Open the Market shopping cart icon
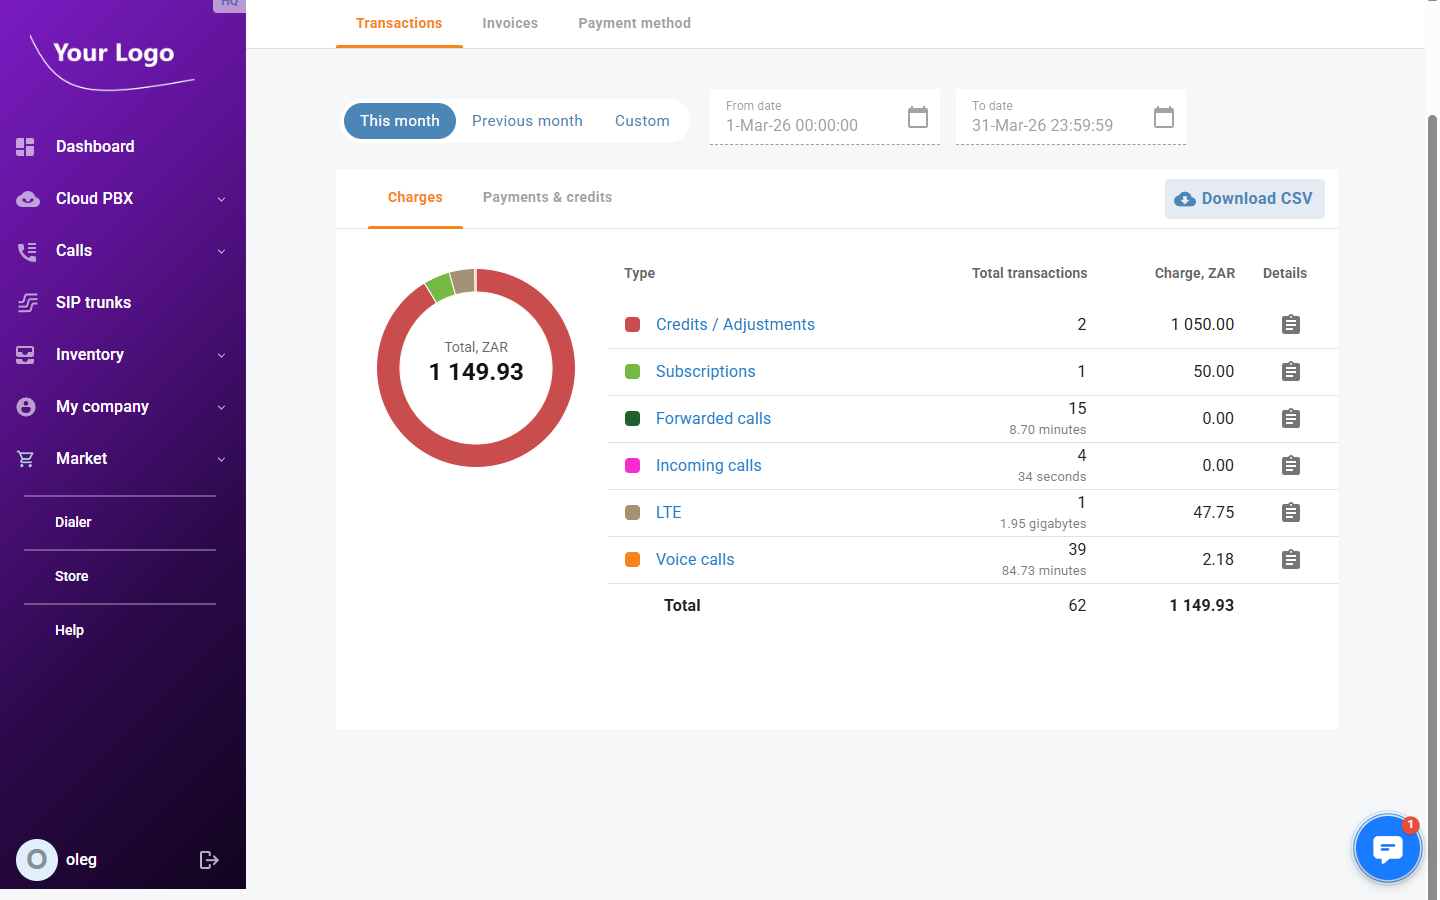The image size is (1440, 900). (25, 458)
